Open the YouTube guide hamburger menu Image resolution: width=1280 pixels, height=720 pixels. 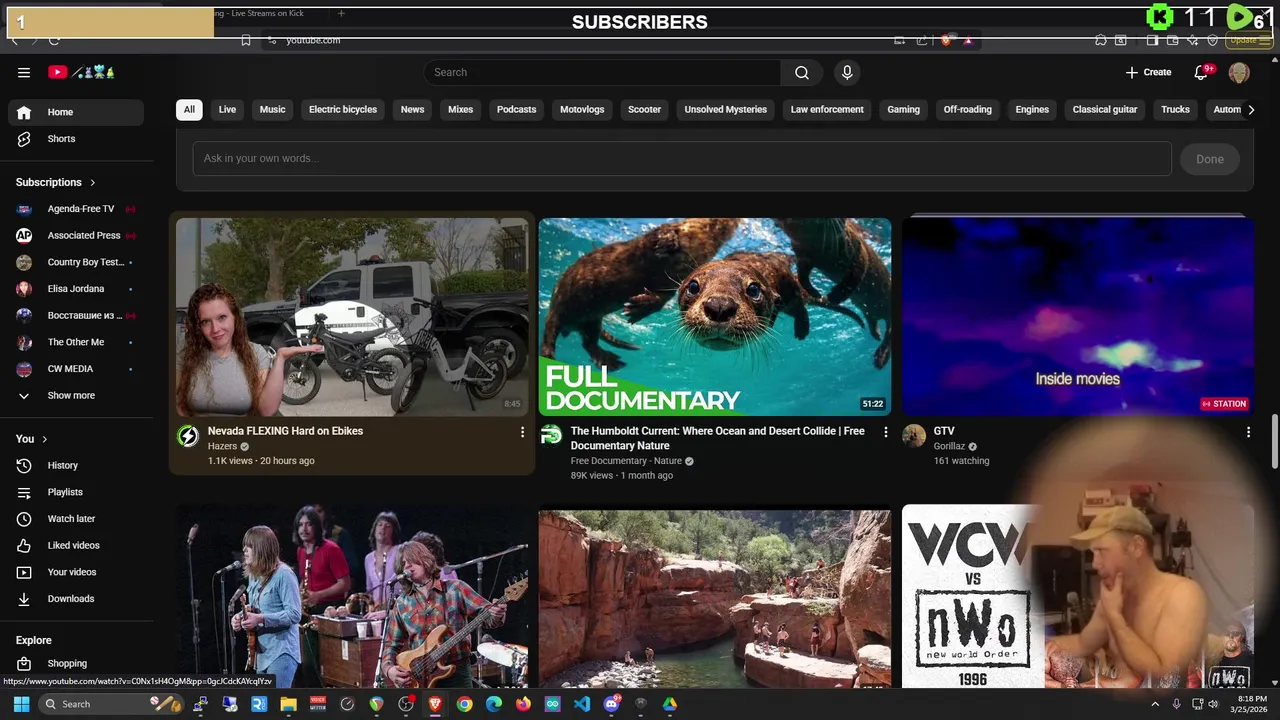[x=24, y=72]
